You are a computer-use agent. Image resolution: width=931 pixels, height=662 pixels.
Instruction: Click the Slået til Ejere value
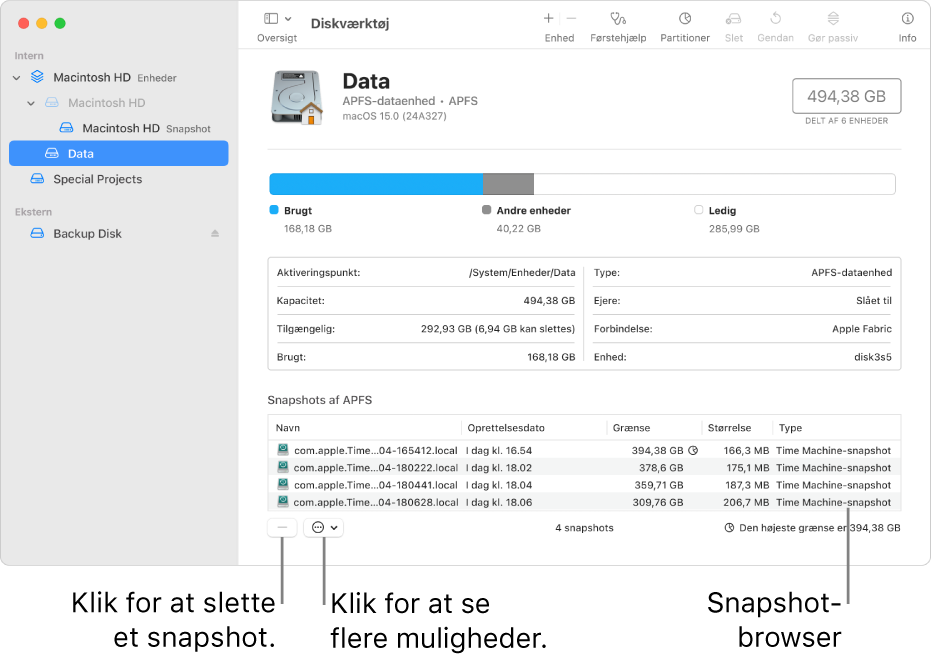click(874, 301)
